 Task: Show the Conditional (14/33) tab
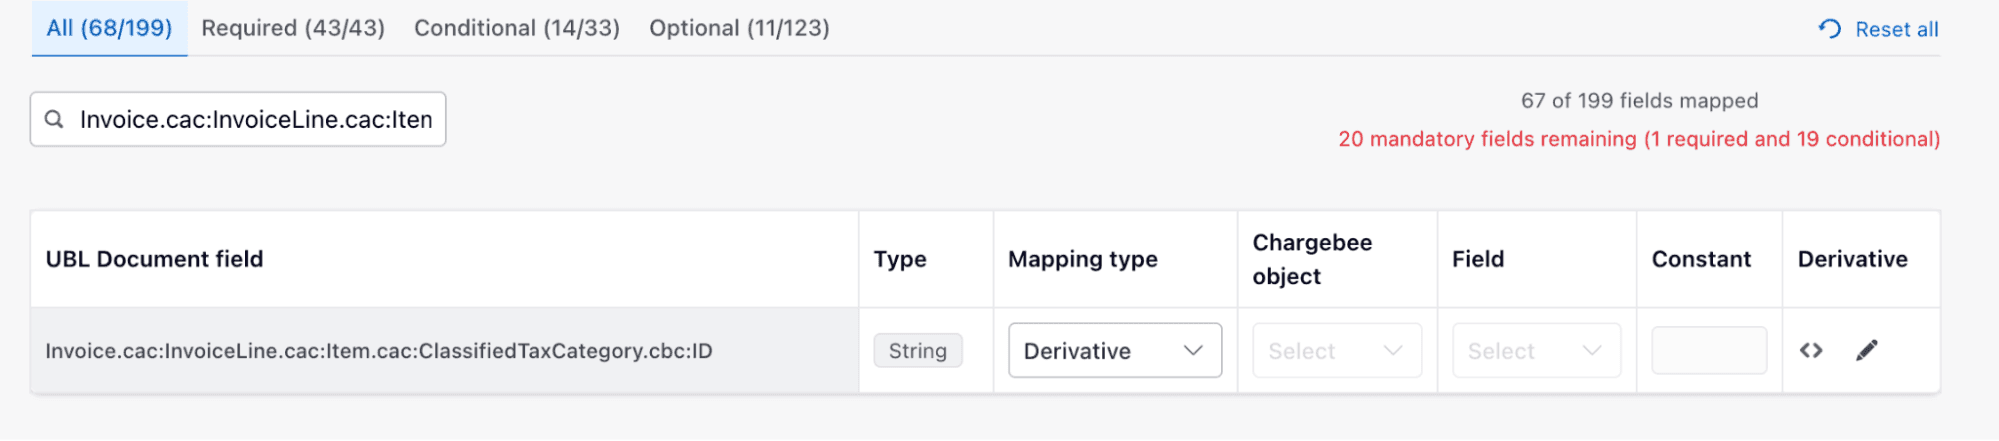[x=517, y=28]
